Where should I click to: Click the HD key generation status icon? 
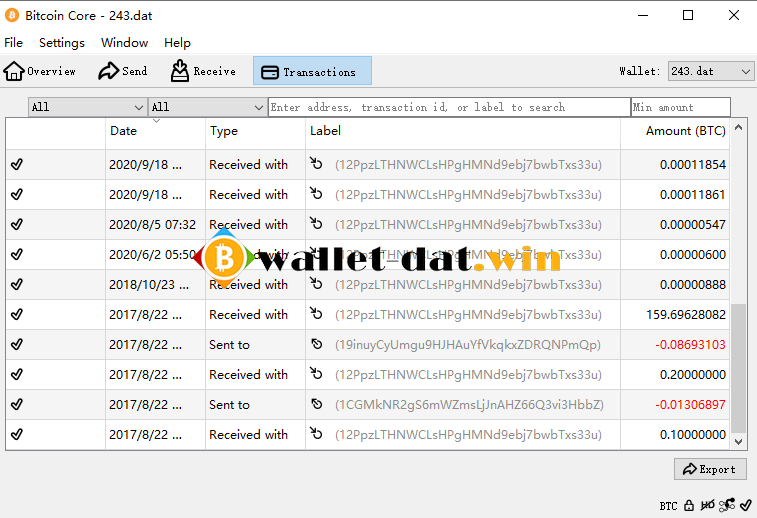tap(707, 505)
